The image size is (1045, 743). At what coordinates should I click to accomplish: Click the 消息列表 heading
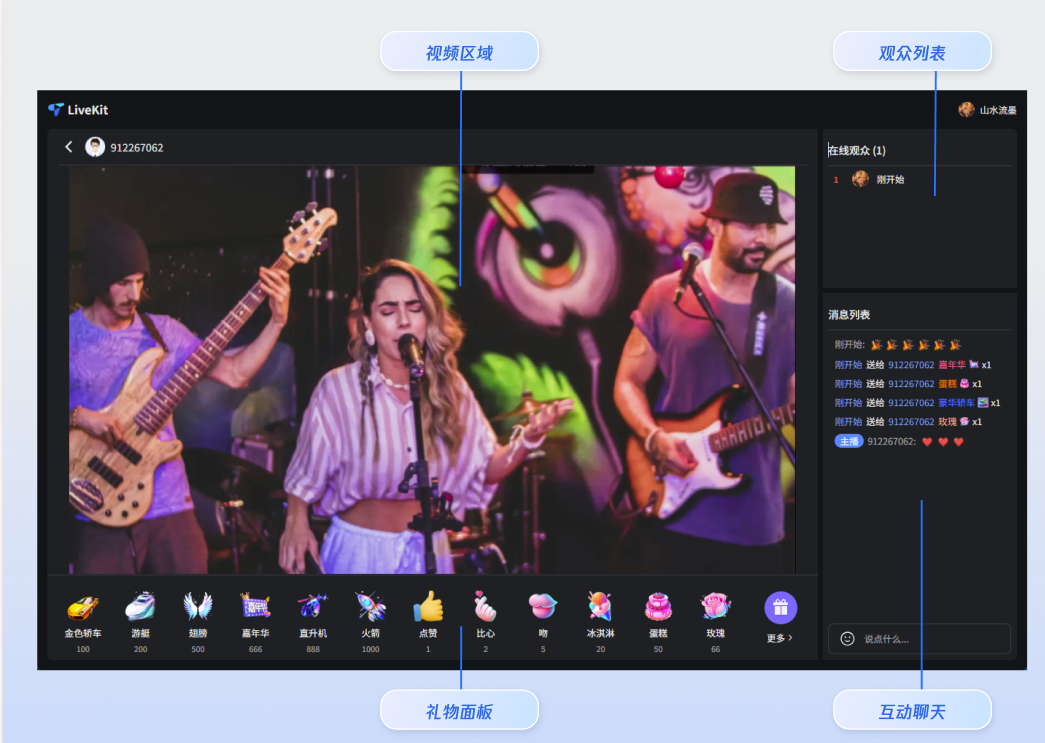tap(849, 315)
